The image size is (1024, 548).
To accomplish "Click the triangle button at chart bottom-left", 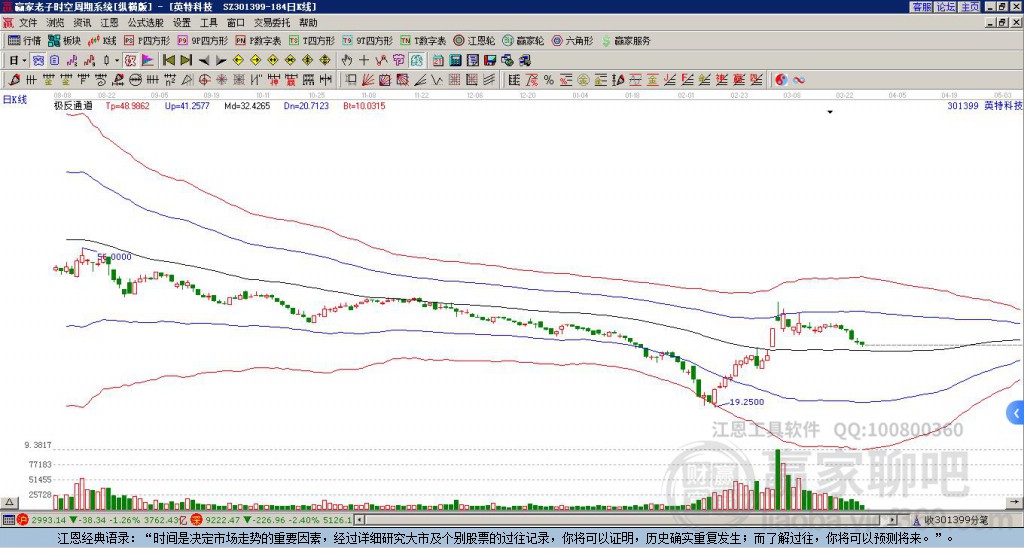I will (8, 502).
